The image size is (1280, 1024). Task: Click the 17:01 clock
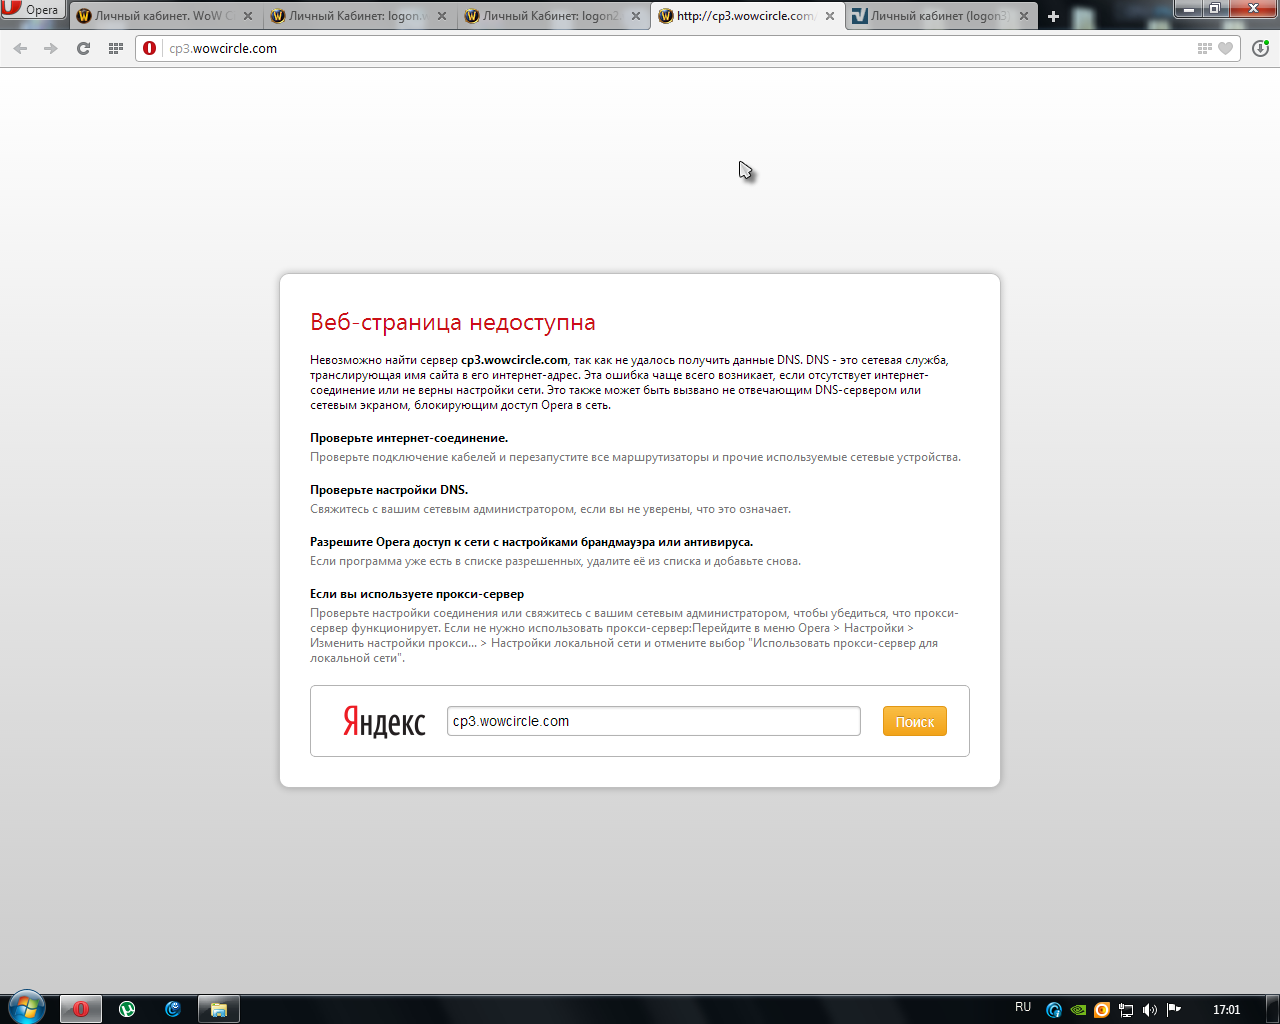click(x=1226, y=1010)
